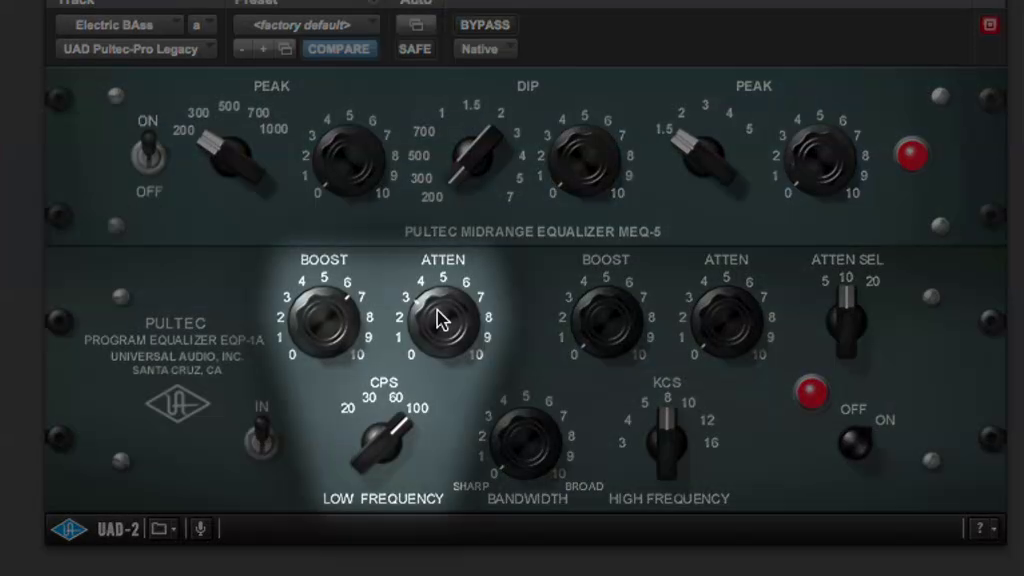Click the automation enable icon
This screenshot has width=1024, height=576.
(x=416, y=25)
